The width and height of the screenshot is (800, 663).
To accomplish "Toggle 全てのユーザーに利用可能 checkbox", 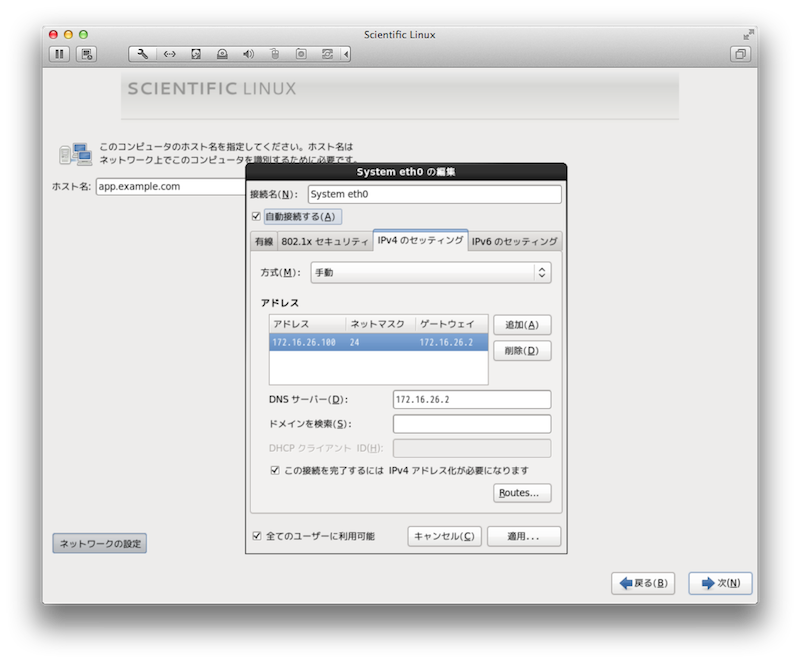I will pyautogui.click(x=257, y=536).
